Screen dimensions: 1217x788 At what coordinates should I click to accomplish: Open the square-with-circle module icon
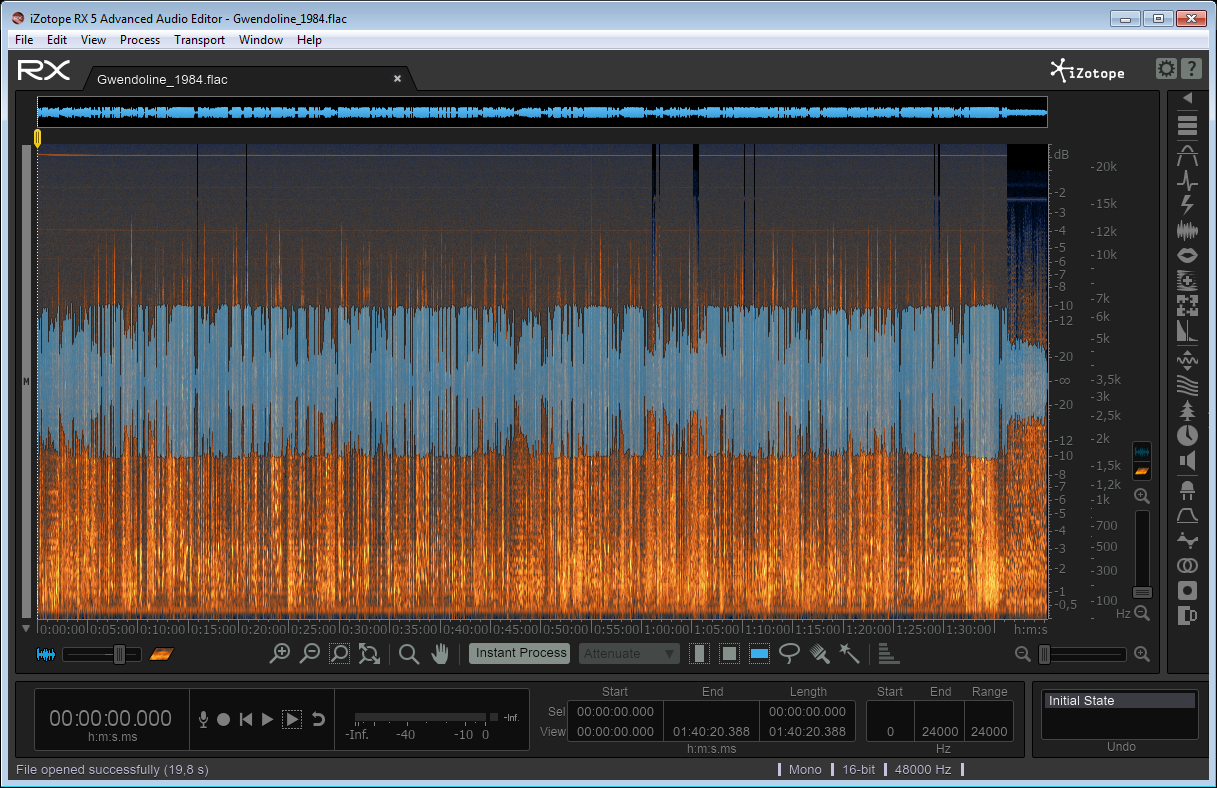coord(1187,590)
